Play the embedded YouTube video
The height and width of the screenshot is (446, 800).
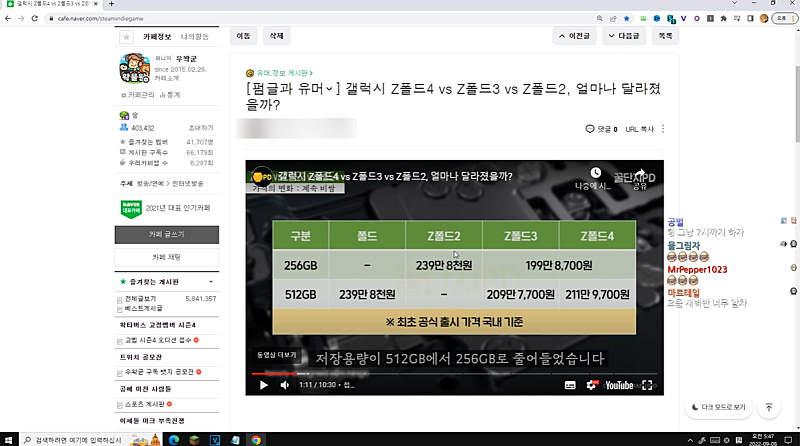coord(263,385)
